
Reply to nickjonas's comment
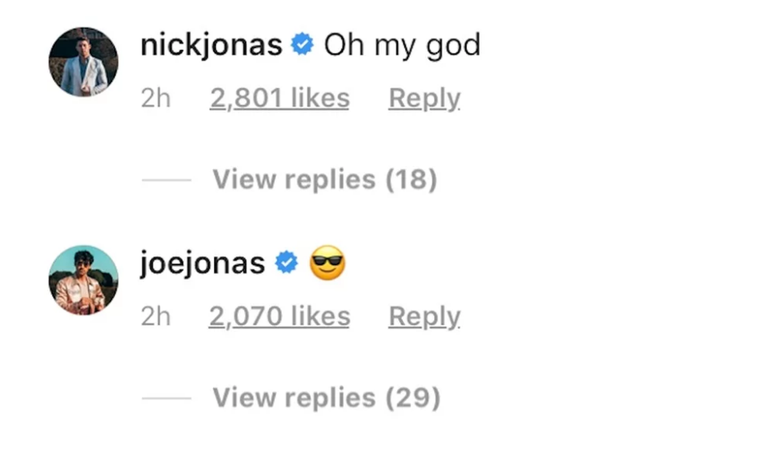click(425, 99)
